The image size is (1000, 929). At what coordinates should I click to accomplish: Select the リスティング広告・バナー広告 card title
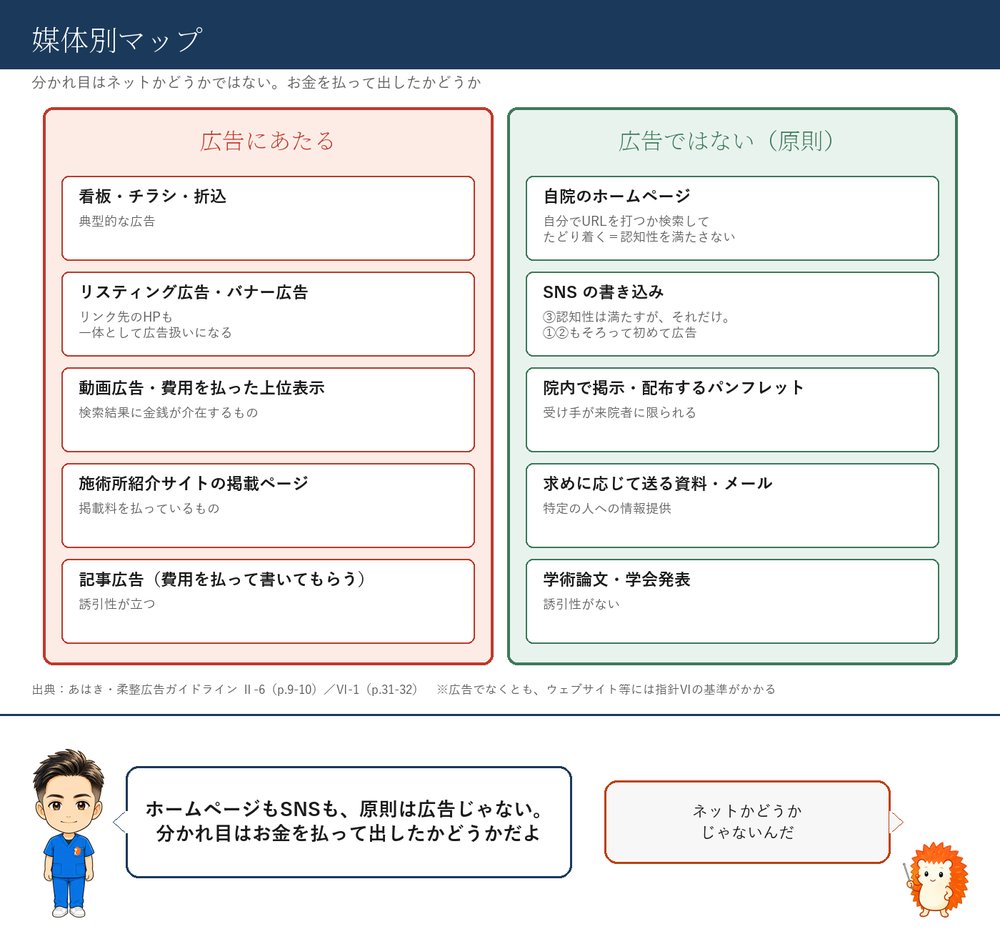(193, 292)
